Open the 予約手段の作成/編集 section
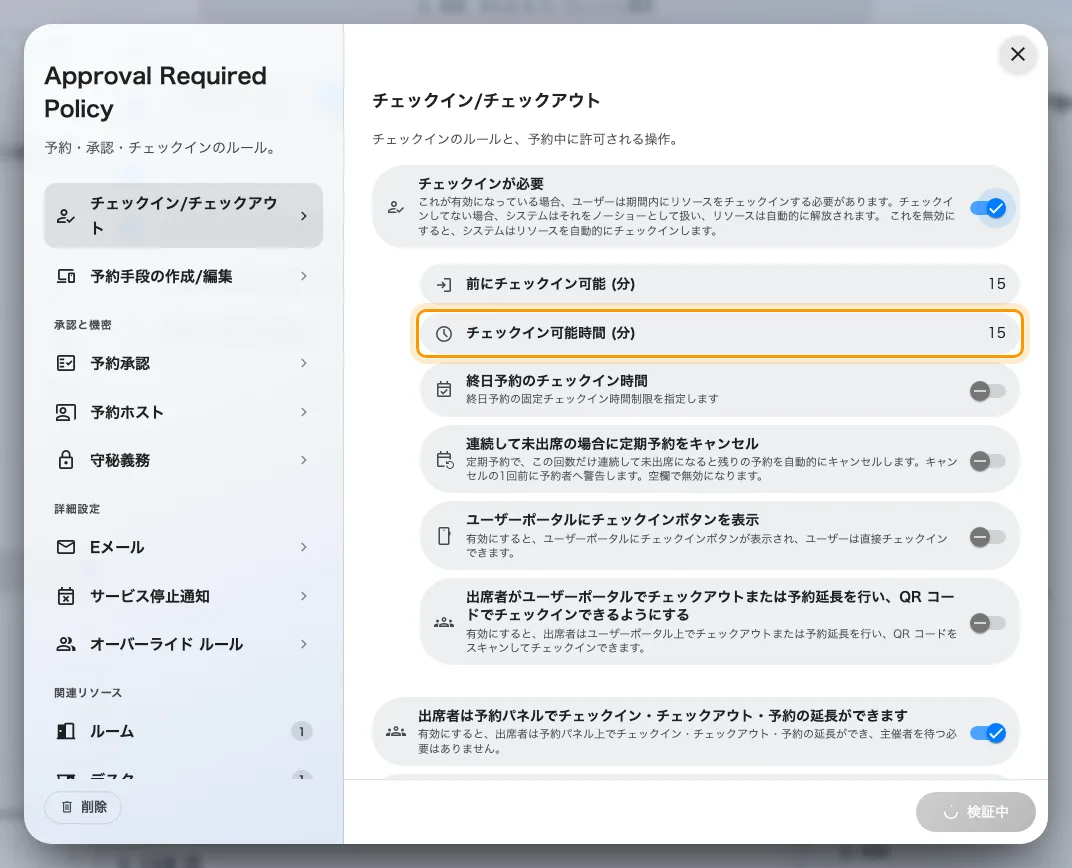1072x868 pixels. [x=183, y=276]
